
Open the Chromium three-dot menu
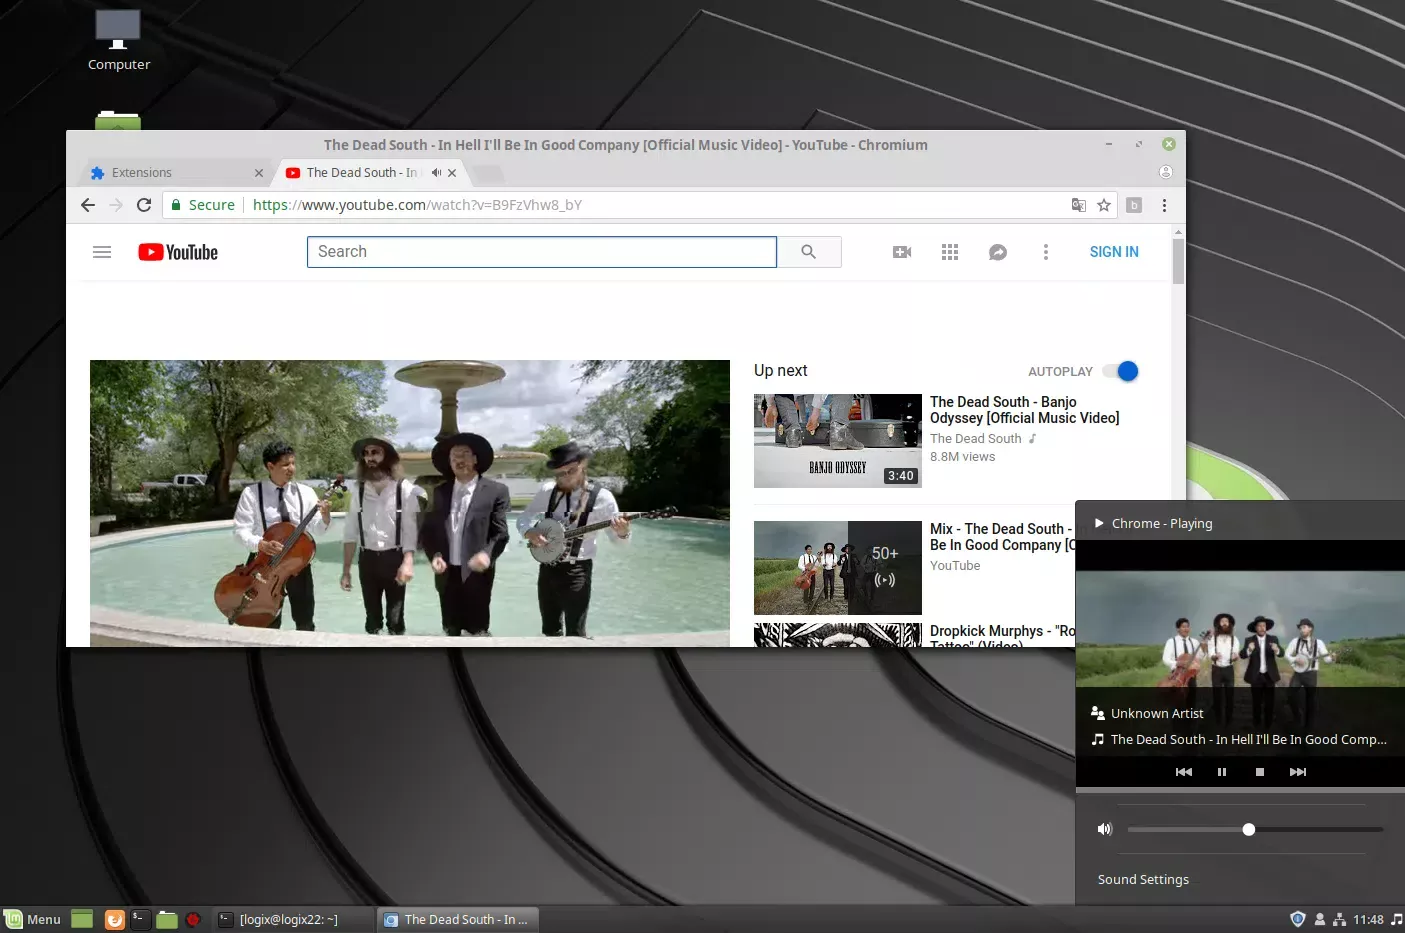[1164, 204]
